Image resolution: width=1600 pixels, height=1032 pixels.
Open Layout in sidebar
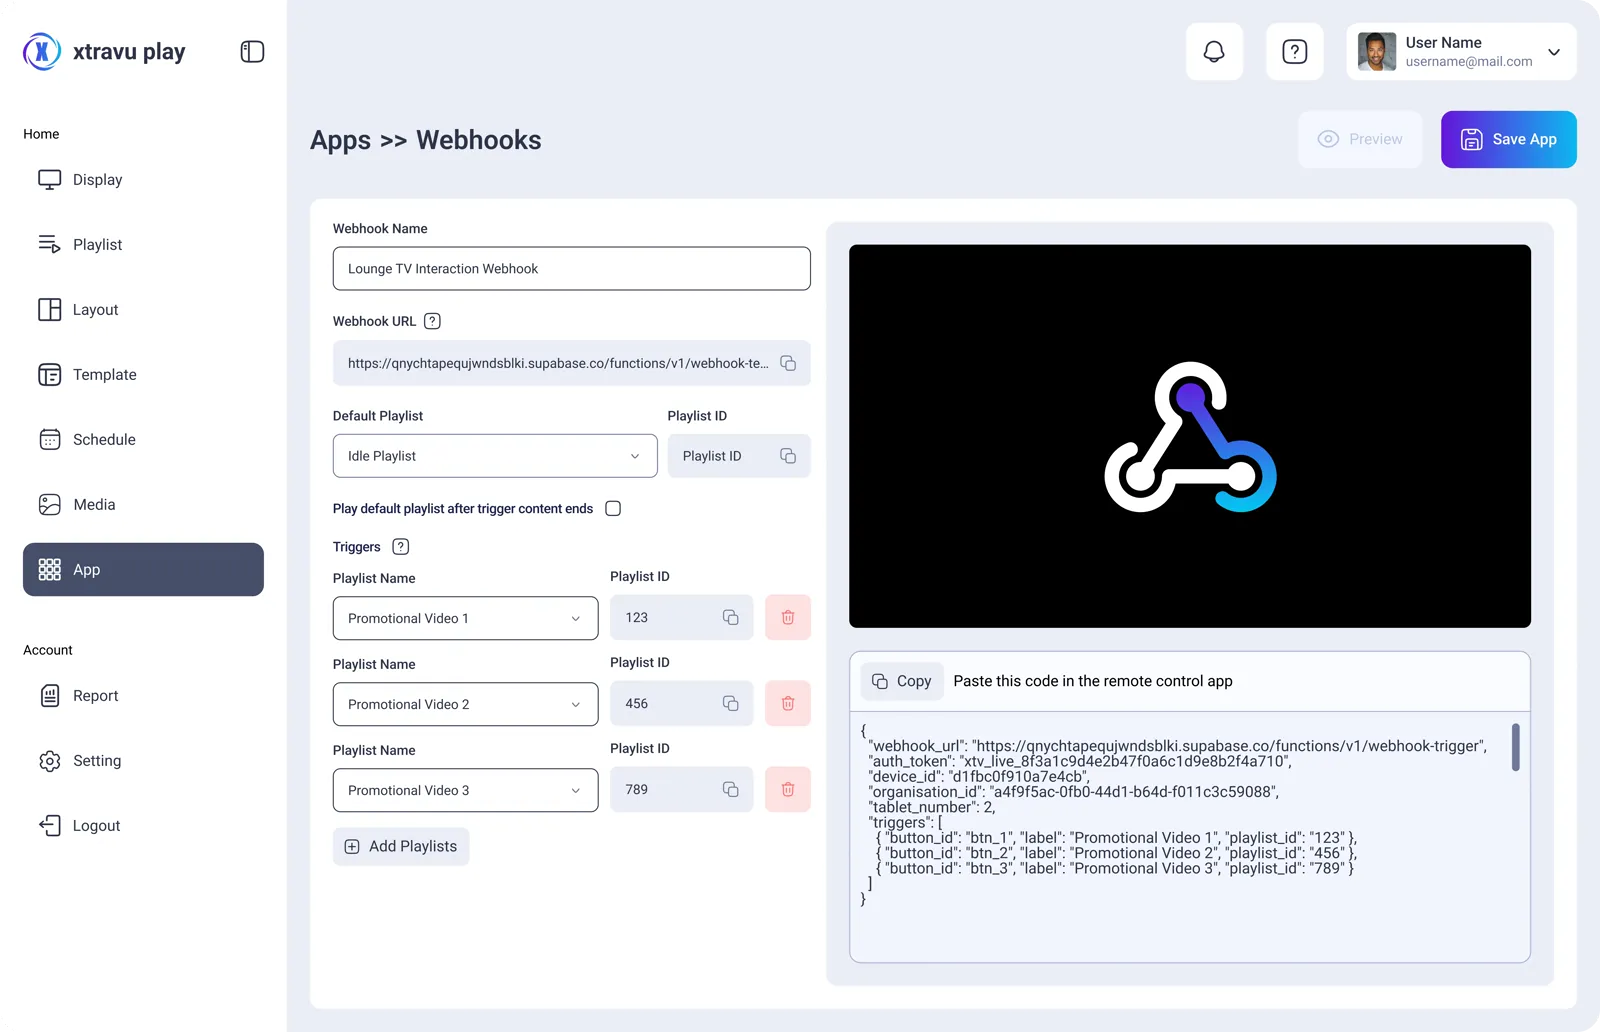tap(143, 310)
